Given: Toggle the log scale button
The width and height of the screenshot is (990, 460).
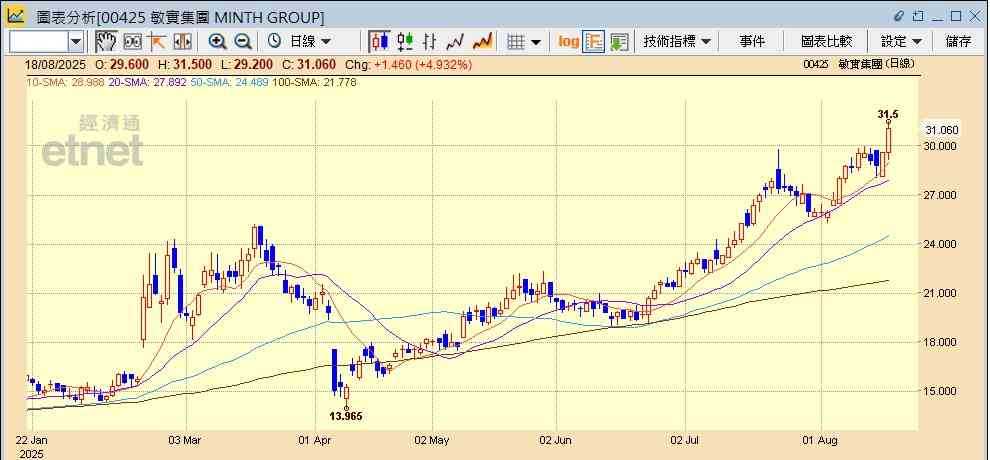Looking at the screenshot, I should point(568,42).
